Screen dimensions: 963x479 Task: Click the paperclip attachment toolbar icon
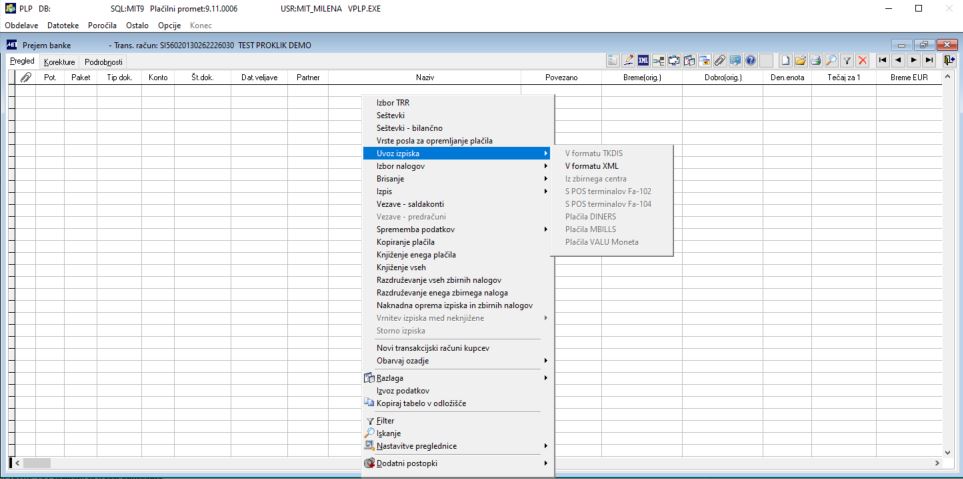(719, 60)
